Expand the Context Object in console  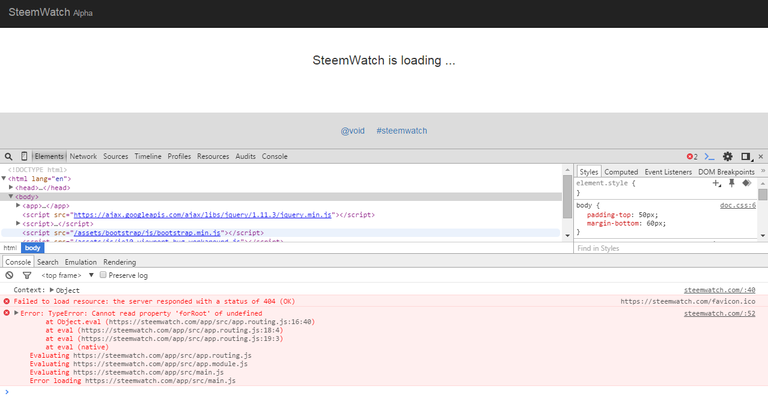point(52,290)
